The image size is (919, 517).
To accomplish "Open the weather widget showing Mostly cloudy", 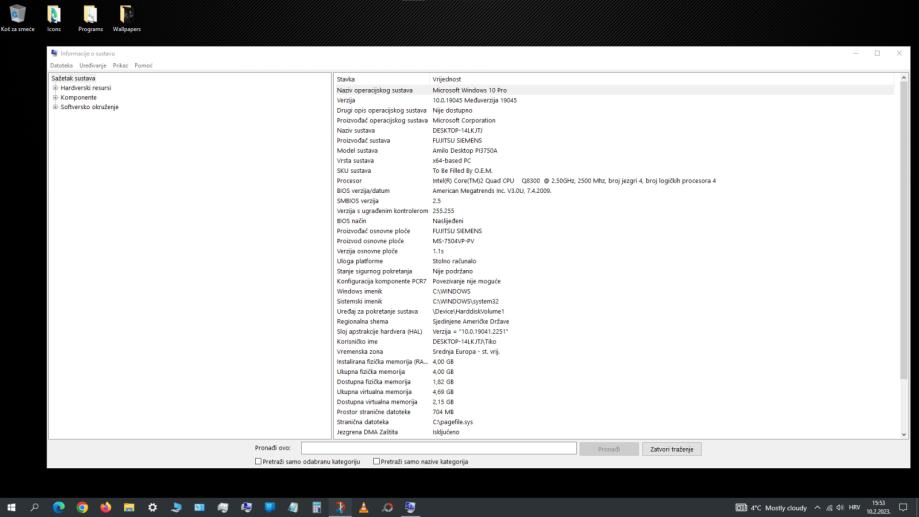I will [x=771, y=508].
